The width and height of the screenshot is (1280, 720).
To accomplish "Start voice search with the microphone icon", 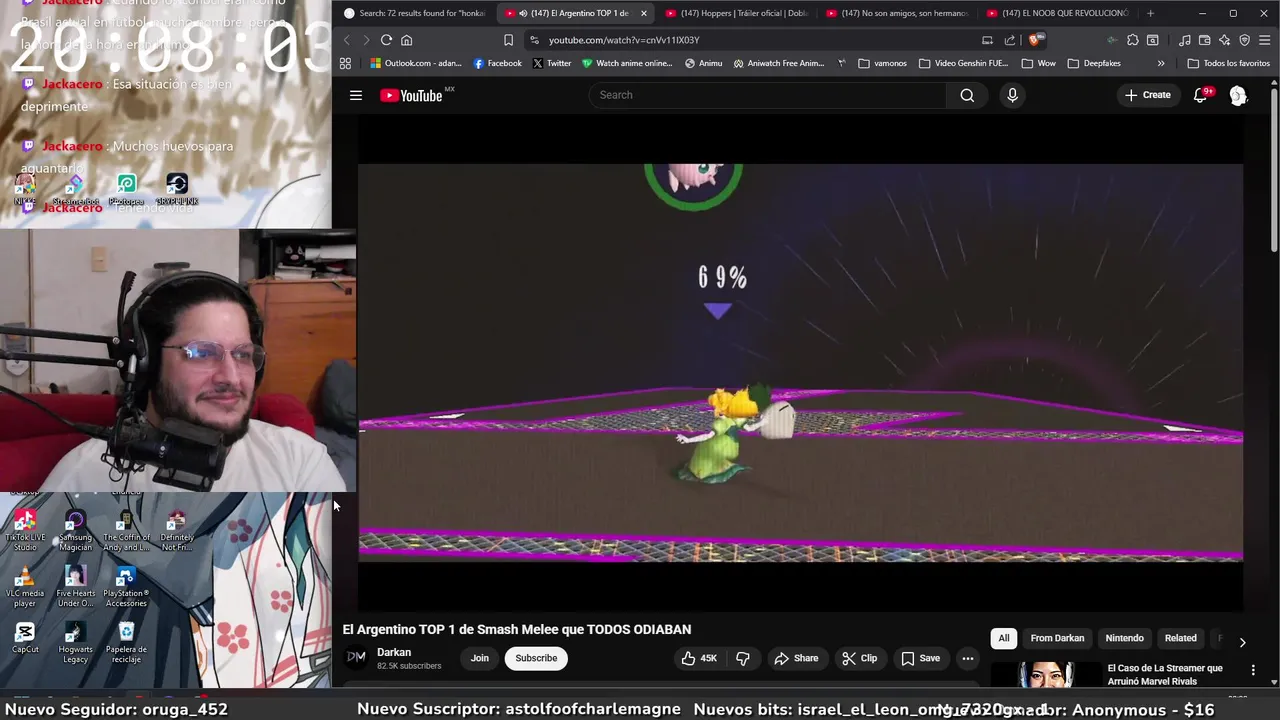I will coord(1012,95).
